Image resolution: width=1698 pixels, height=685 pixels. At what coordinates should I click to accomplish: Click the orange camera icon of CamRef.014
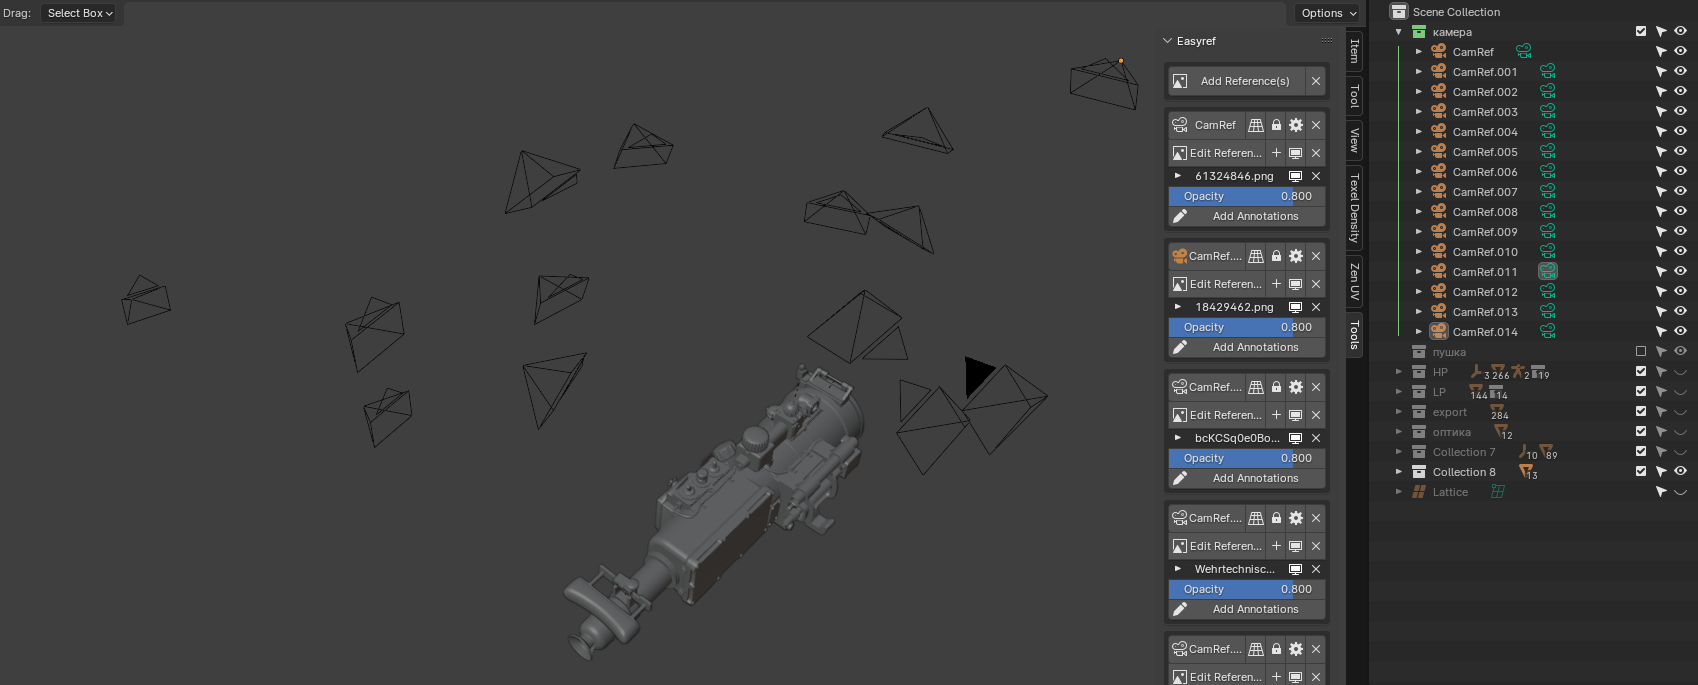[1439, 331]
